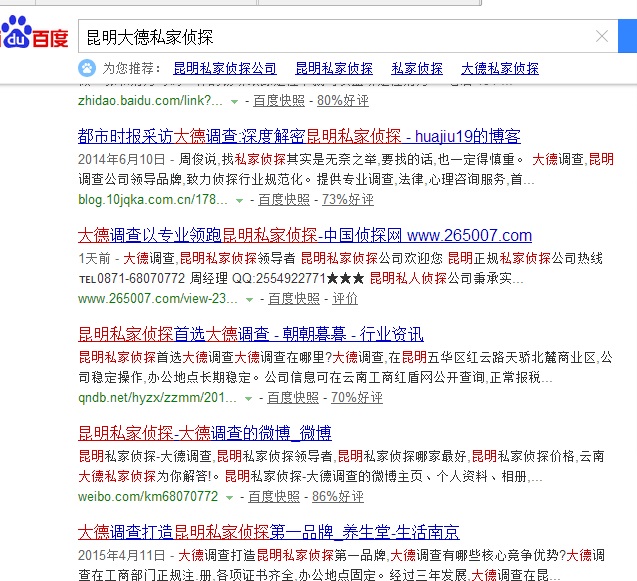This screenshot has height=581, width=637.
Task: Expand dropdown arrow next to blog.10jqka.com.cn
Action: (239, 201)
